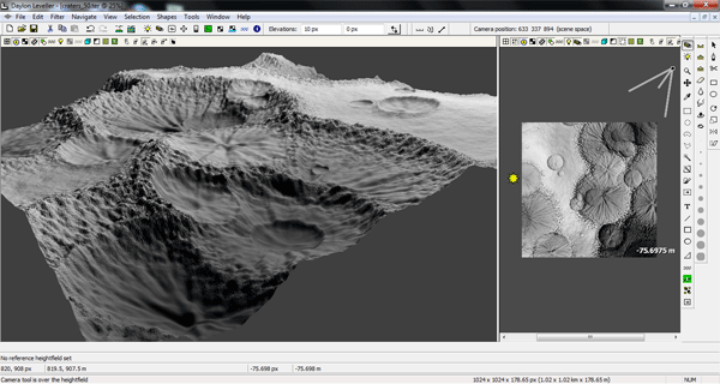The width and height of the screenshot is (720, 384).
Task: Toggle cyan cube in 3D view toolbar
Action: [x=87, y=42]
